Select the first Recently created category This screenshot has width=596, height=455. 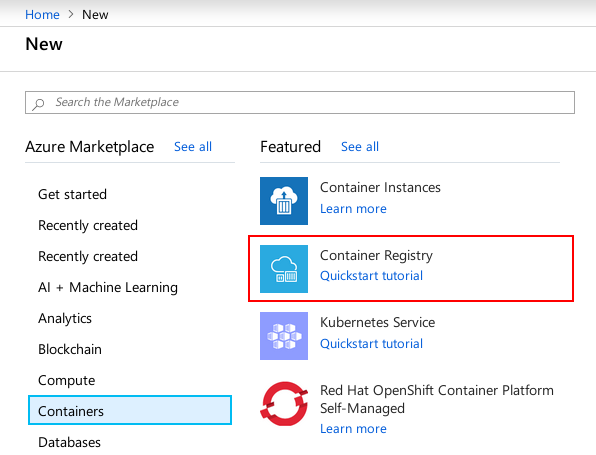(88, 225)
